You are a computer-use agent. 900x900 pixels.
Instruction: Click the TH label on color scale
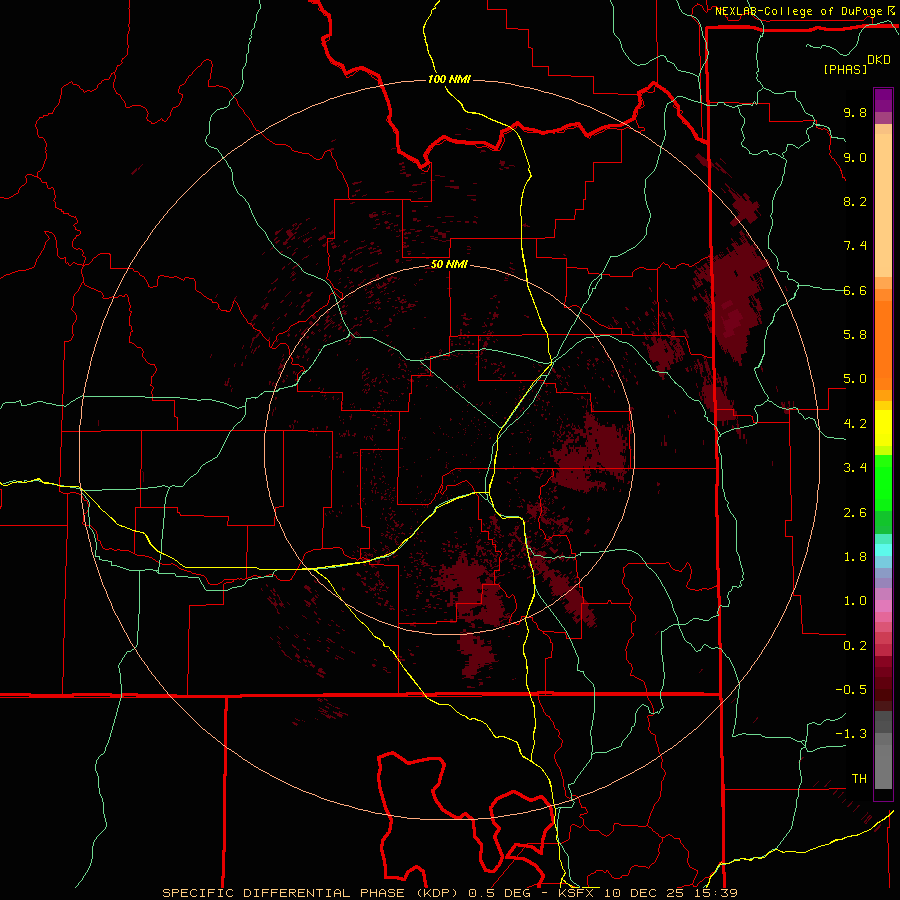[859, 779]
